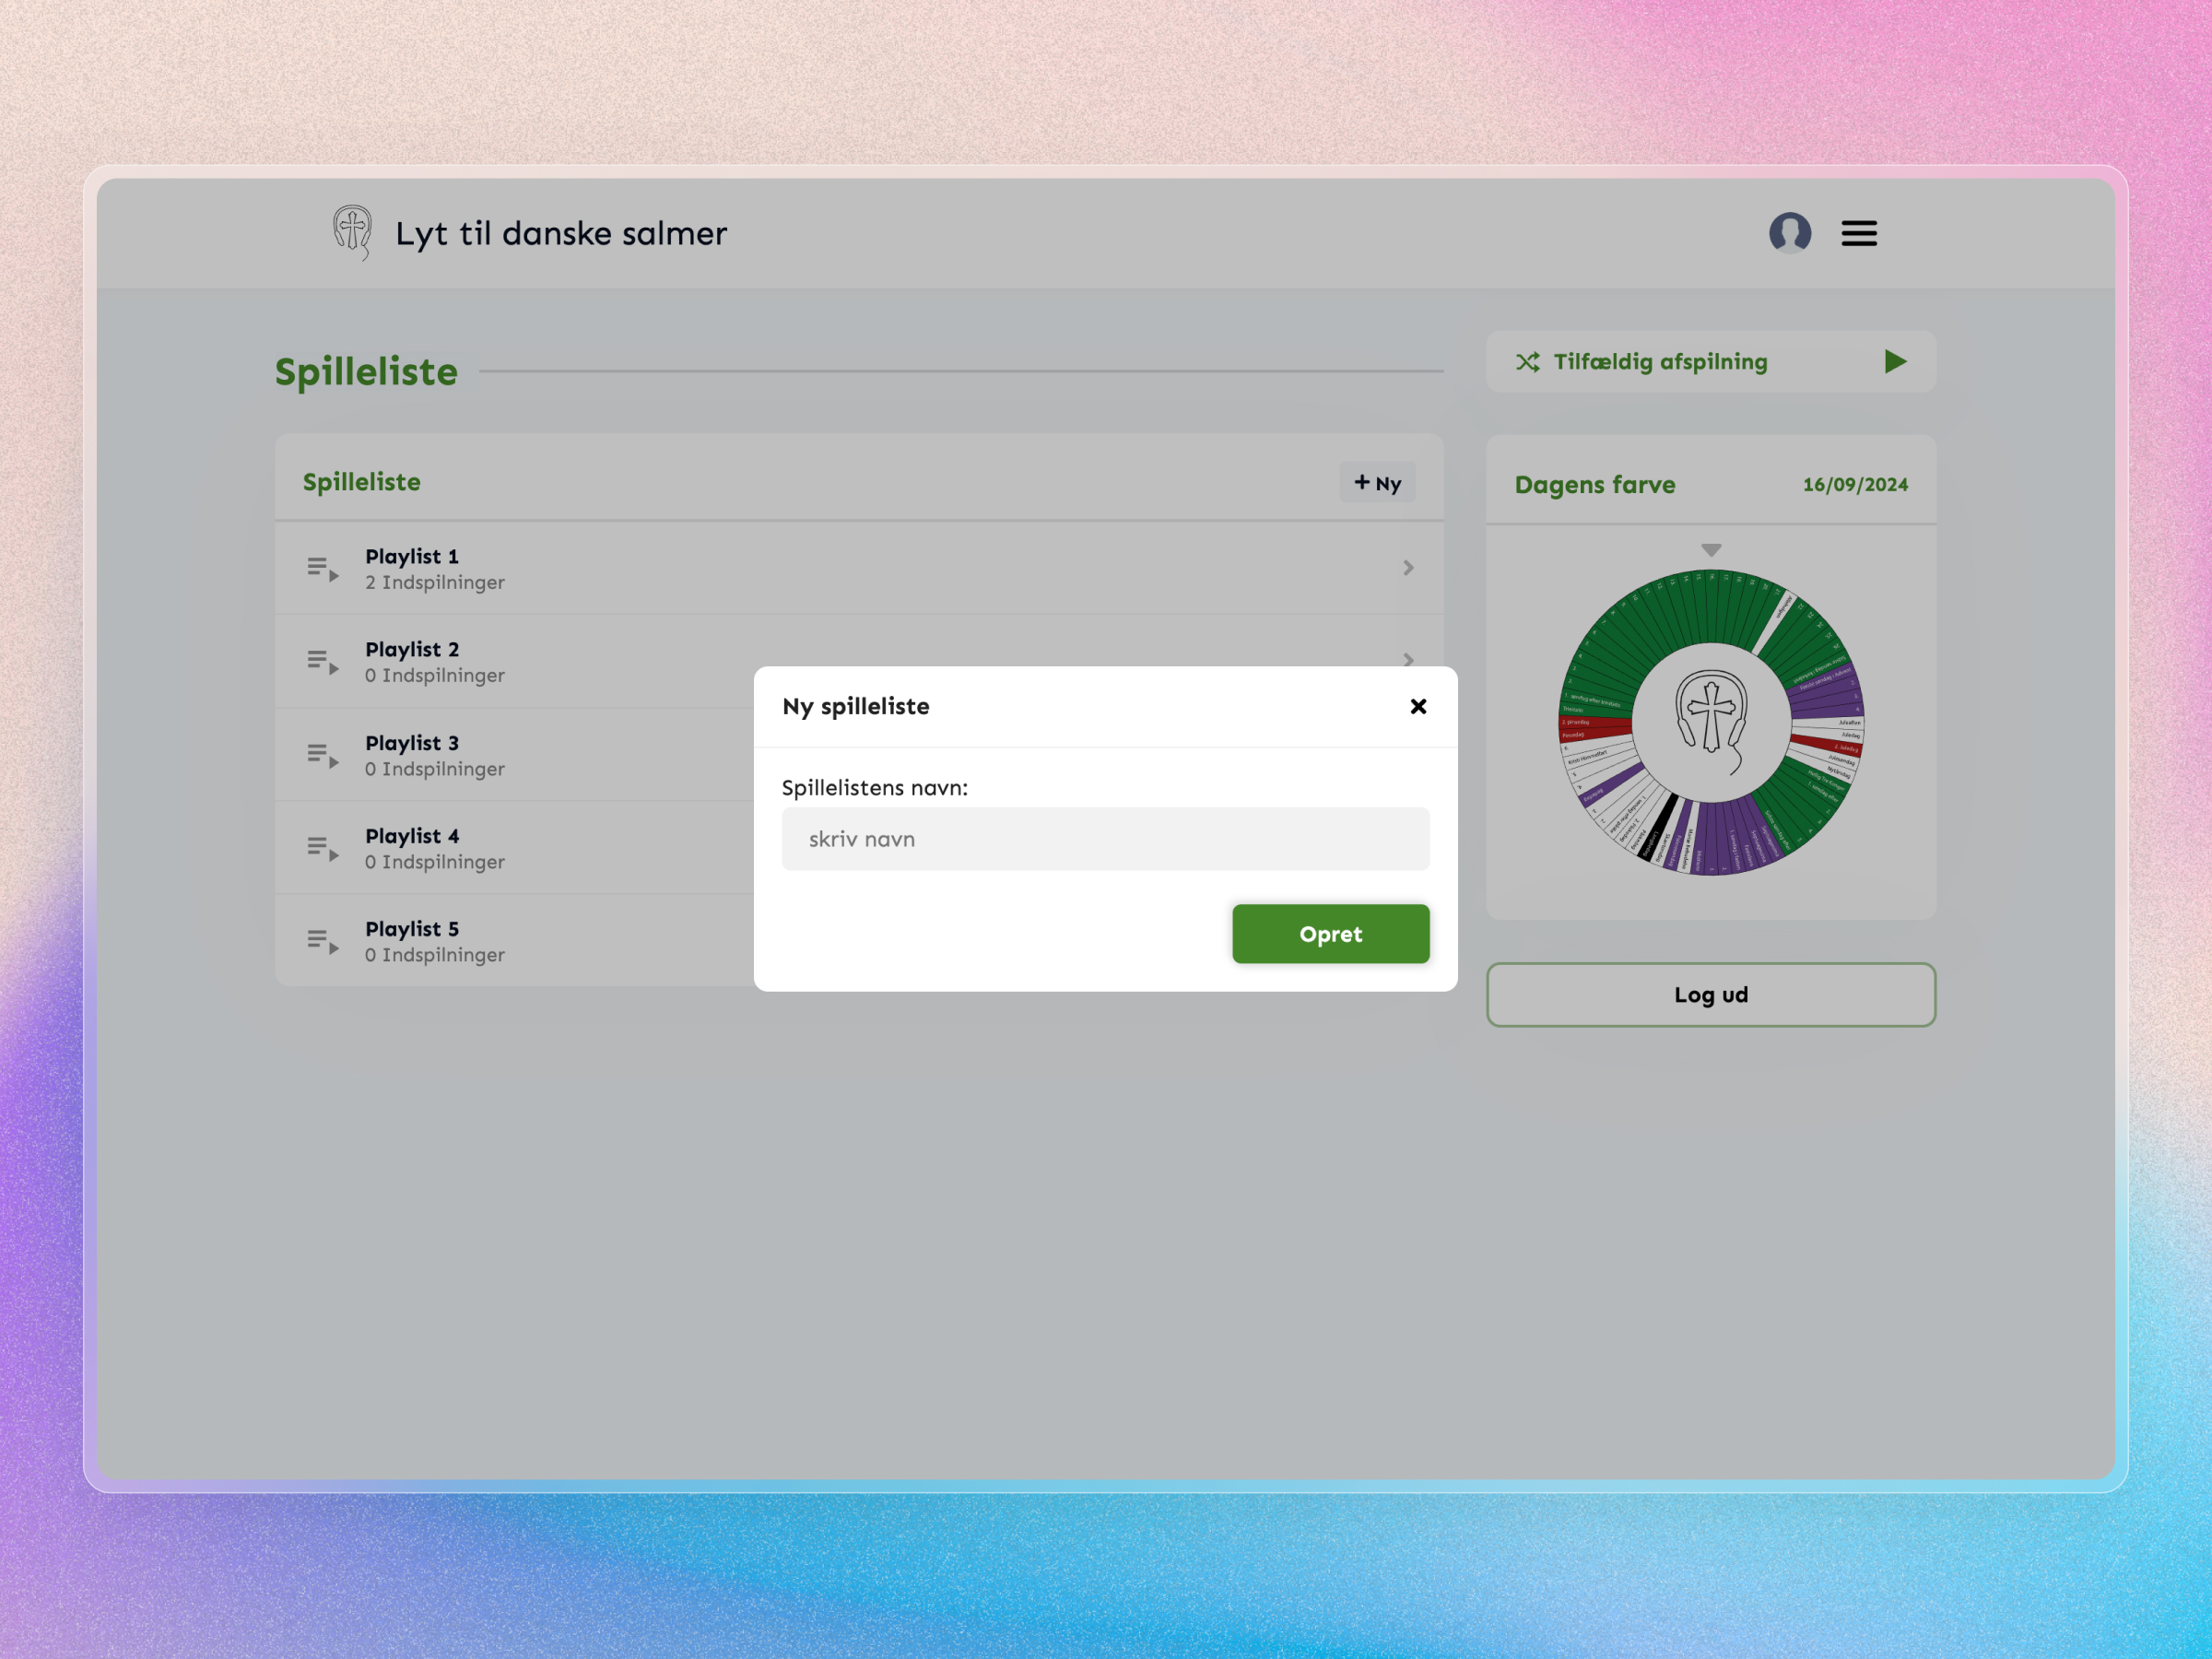Click the playlist queue icon beside Playlist 1
Viewport: 2212px width, 1659px height.
coord(322,567)
